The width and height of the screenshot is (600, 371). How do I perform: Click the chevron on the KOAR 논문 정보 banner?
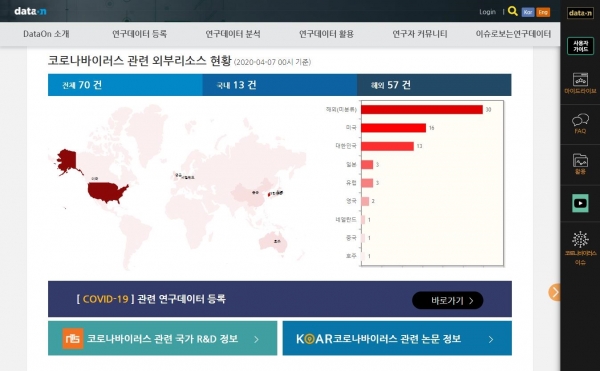tap(491, 339)
